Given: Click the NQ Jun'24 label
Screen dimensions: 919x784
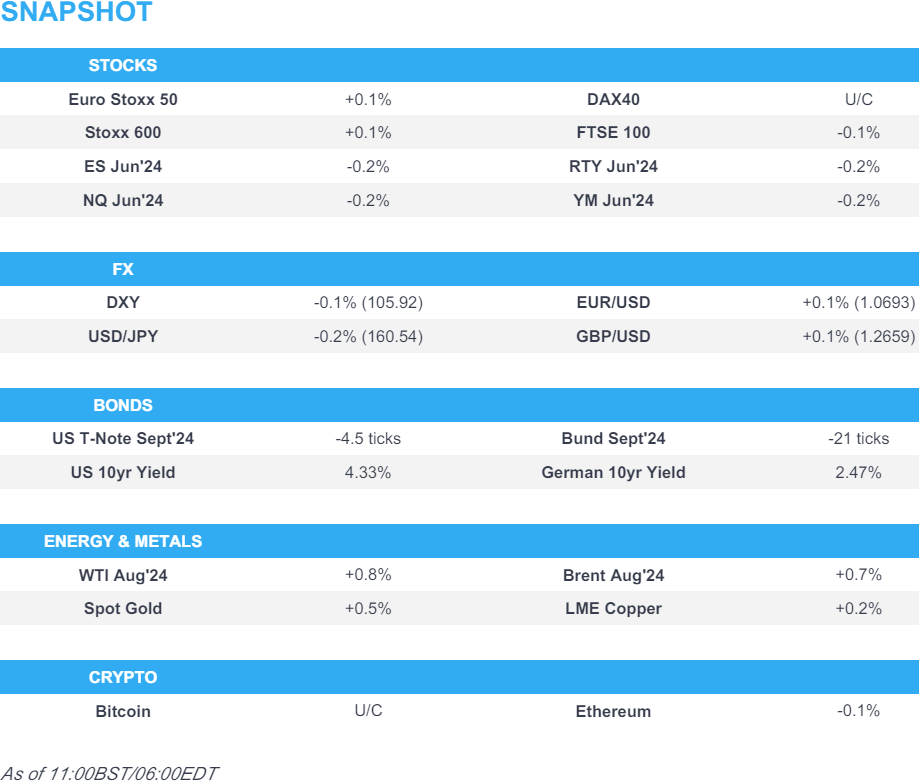Looking at the screenshot, I should pyautogui.click(x=123, y=200).
